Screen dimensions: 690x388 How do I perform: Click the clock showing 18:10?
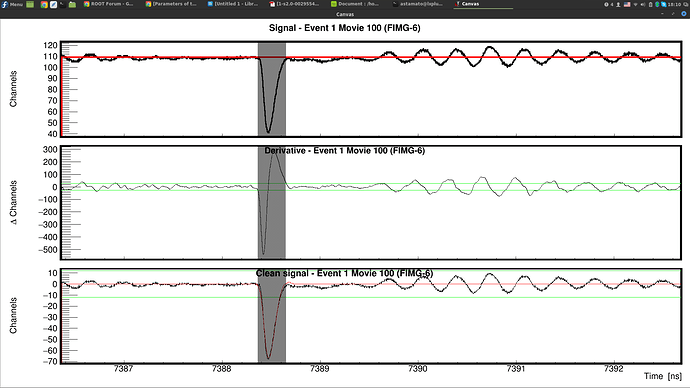coord(674,4)
